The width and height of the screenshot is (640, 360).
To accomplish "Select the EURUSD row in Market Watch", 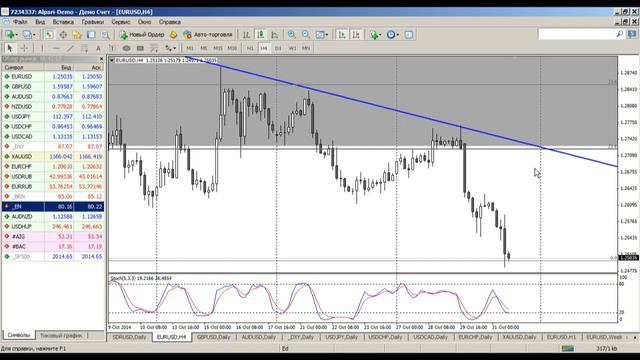I will [53, 76].
